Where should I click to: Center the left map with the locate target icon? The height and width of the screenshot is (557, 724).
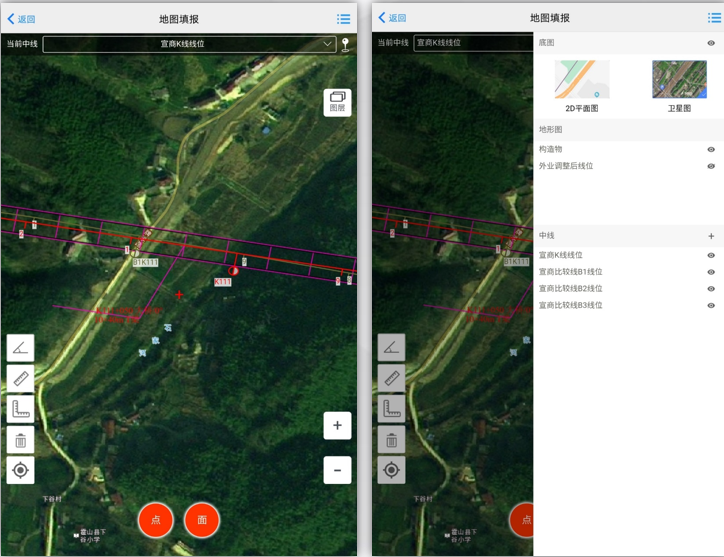tap(20, 470)
